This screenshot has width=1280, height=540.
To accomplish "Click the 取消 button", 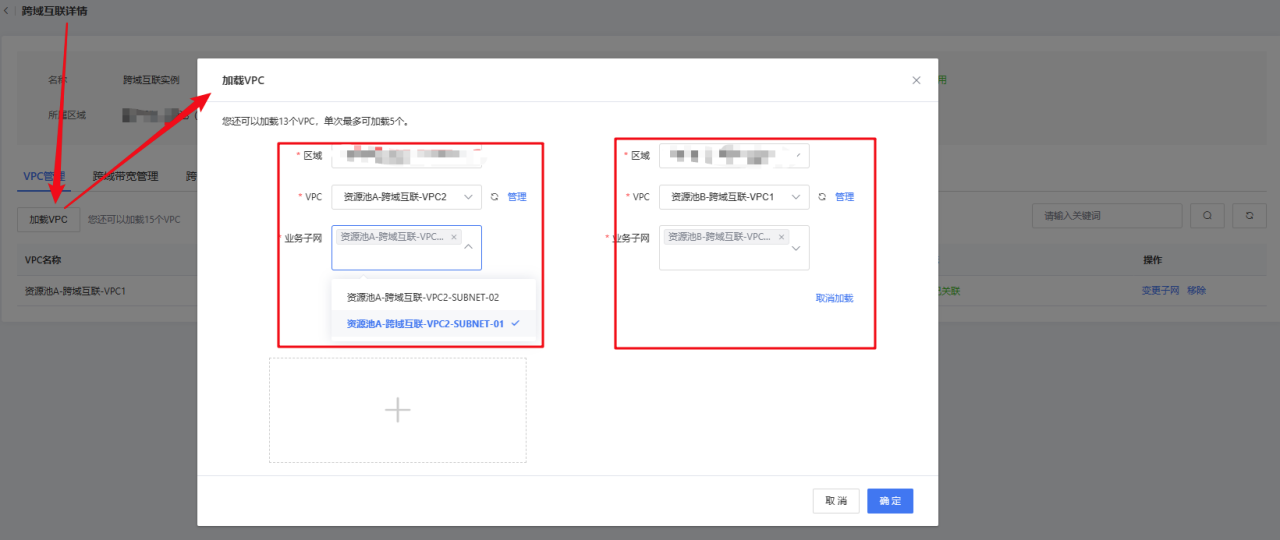I will coord(836,500).
